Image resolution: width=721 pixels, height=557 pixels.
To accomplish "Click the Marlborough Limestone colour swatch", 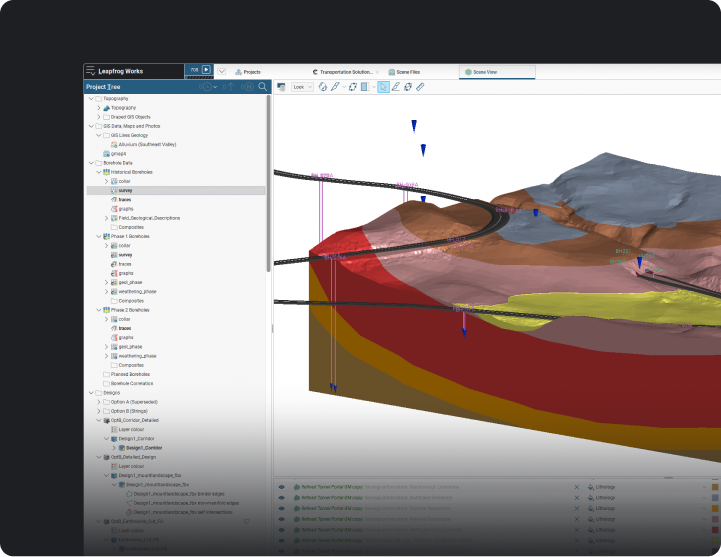I will [x=715, y=487].
